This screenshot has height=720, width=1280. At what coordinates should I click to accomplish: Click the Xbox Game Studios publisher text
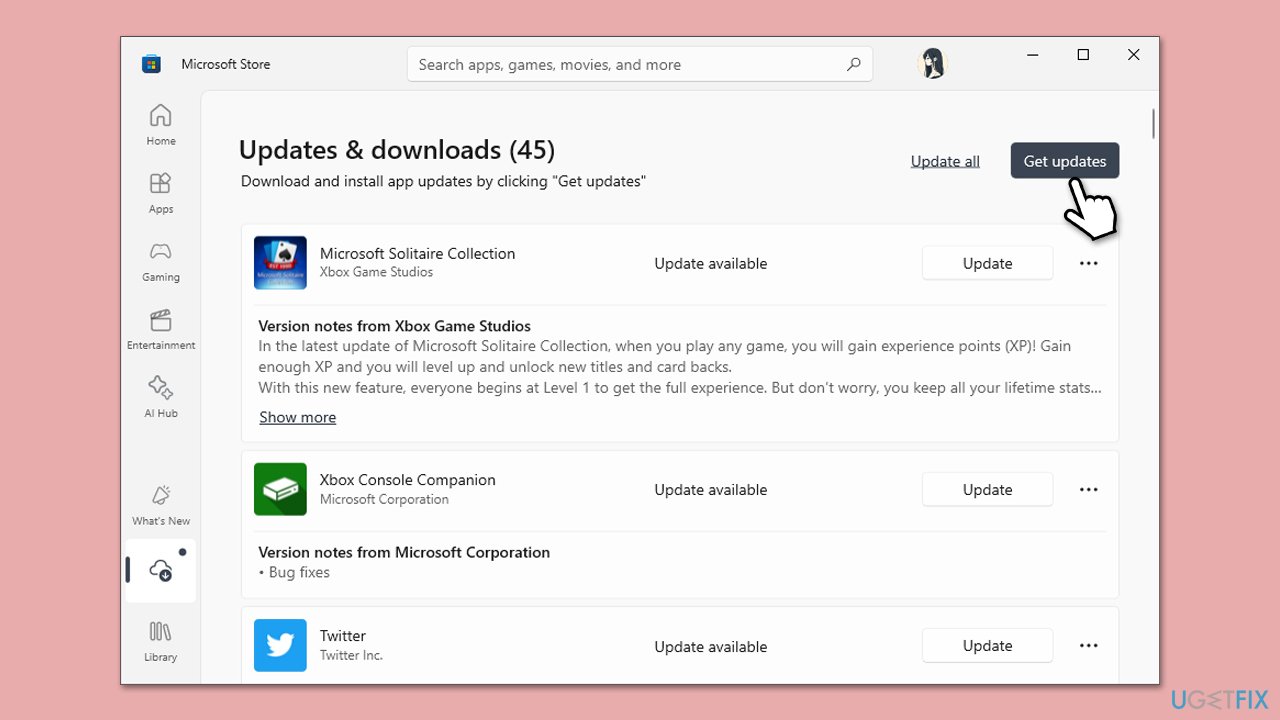[376, 272]
